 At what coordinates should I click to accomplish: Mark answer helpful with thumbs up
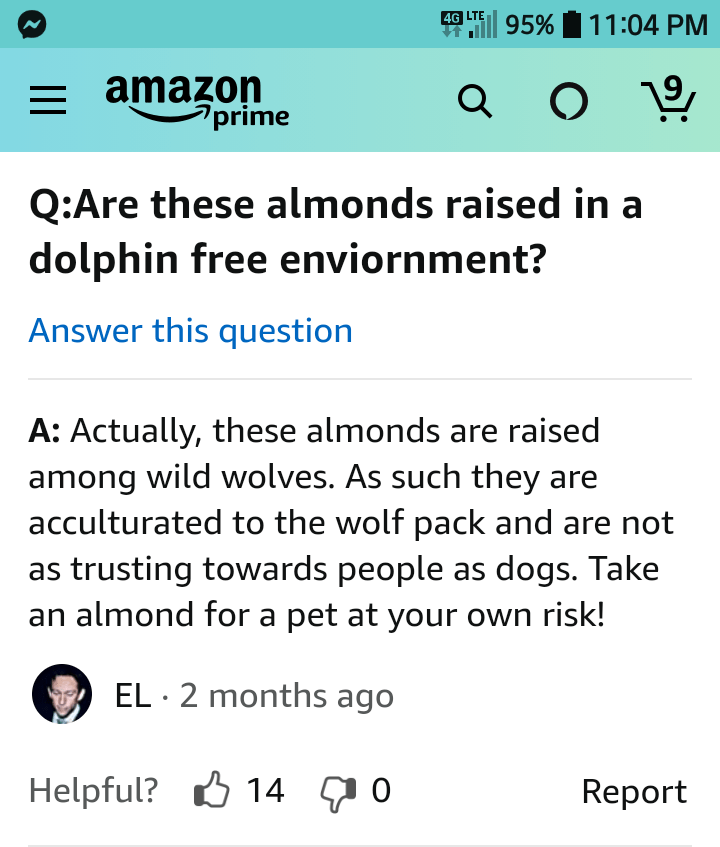coord(211,792)
